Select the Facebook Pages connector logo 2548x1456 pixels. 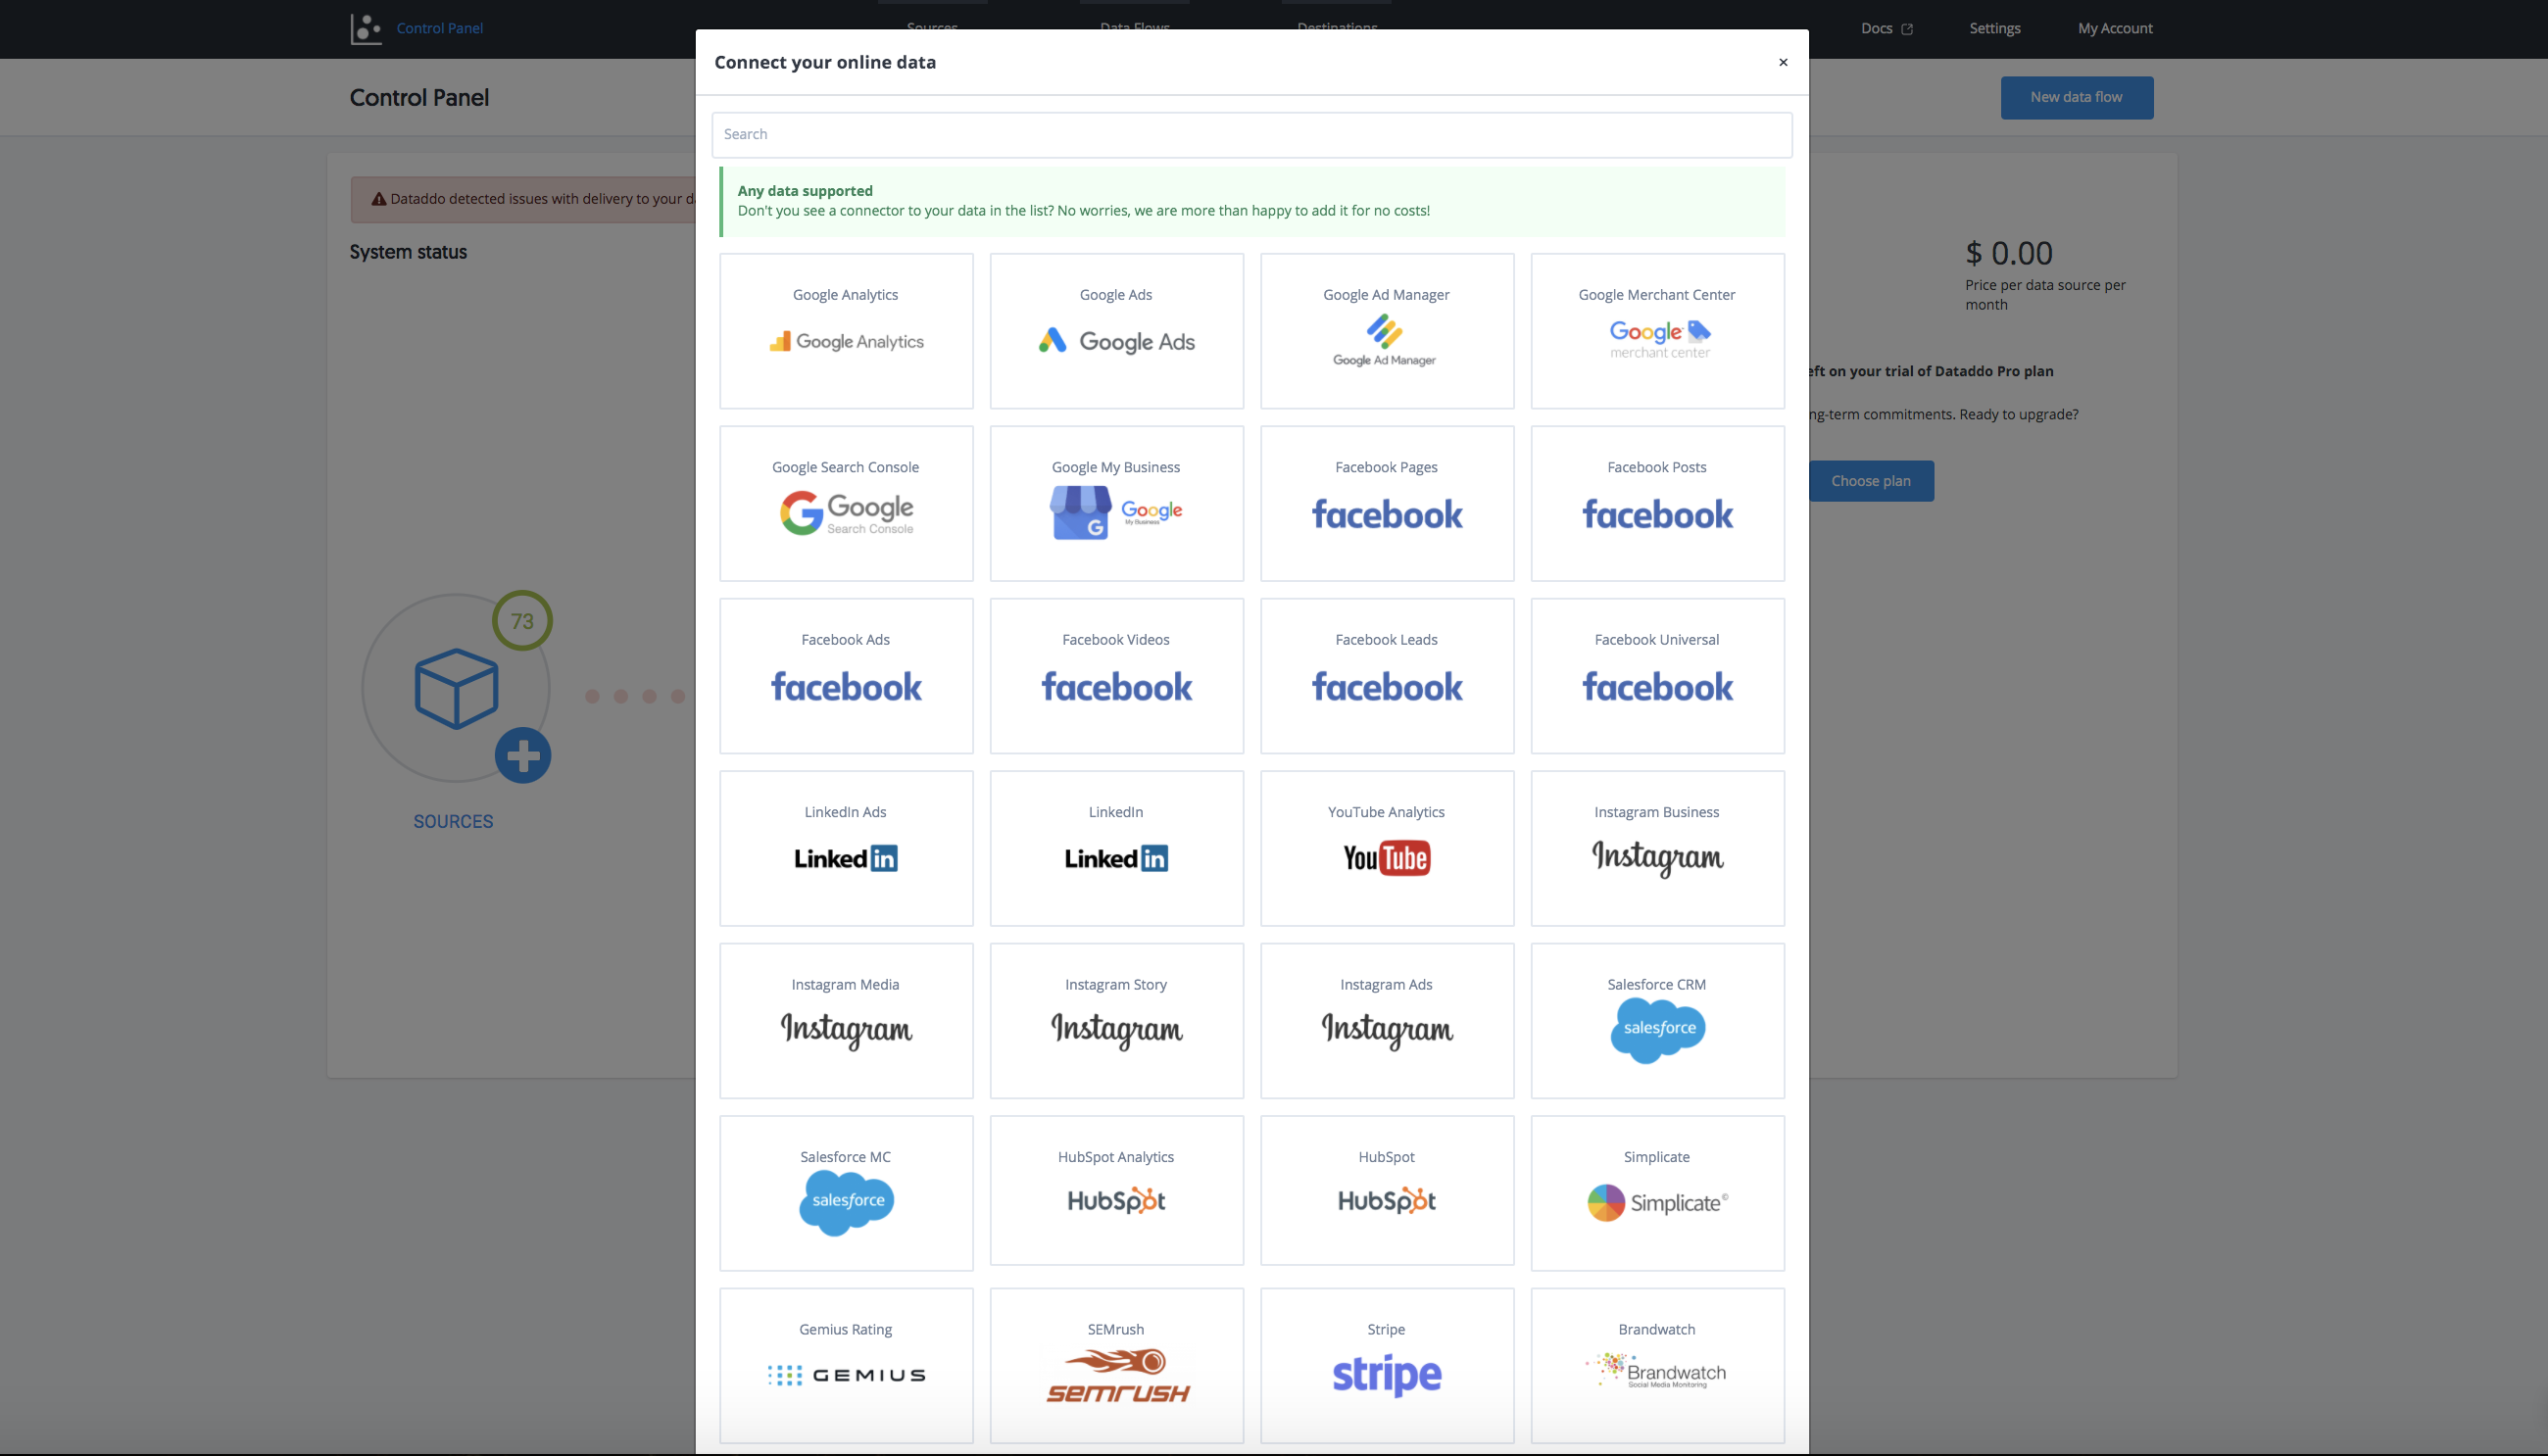1387,514
